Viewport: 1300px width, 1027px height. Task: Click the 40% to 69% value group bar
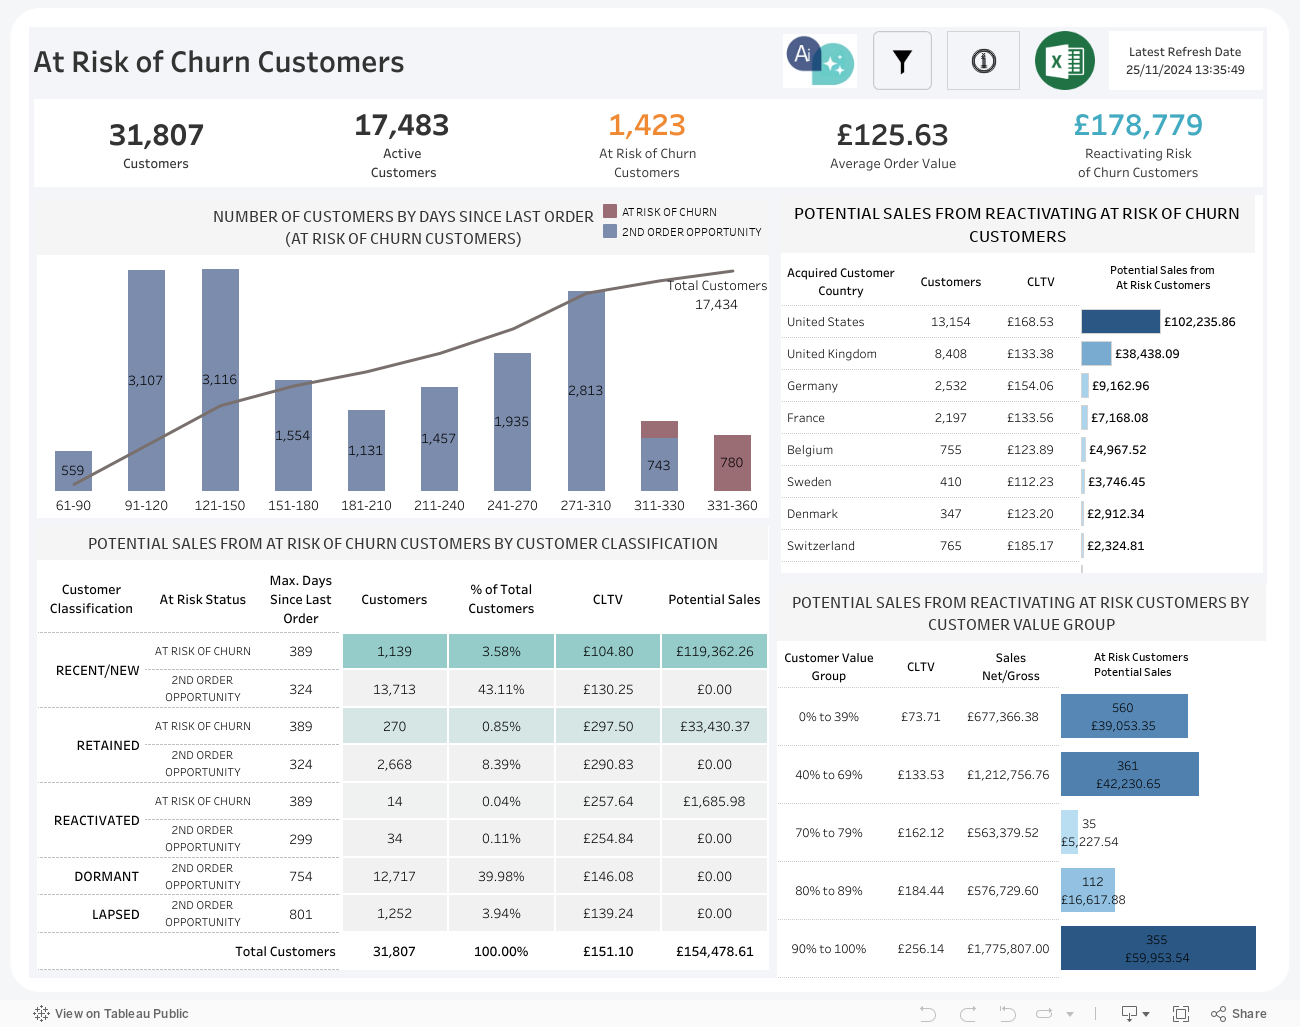point(1129,774)
